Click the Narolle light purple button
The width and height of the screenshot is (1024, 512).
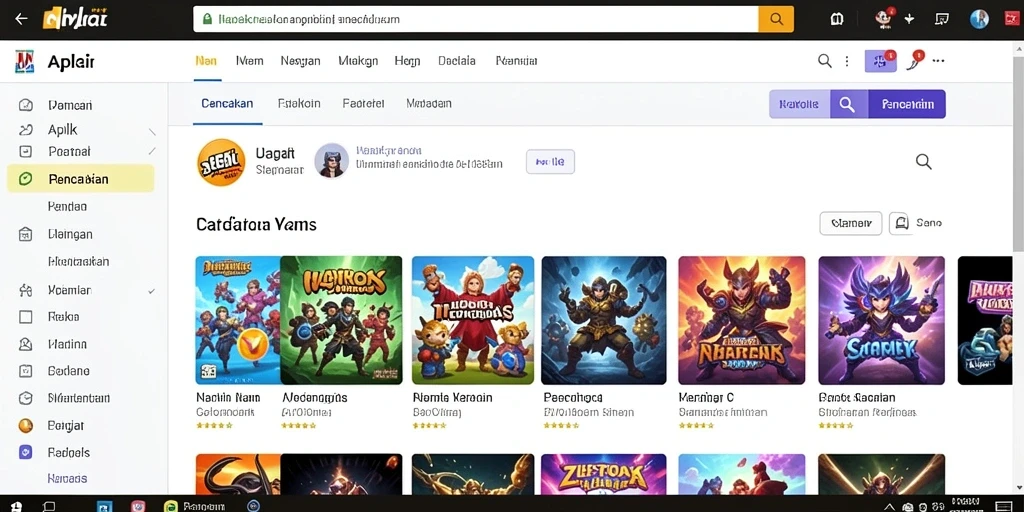(x=799, y=104)
